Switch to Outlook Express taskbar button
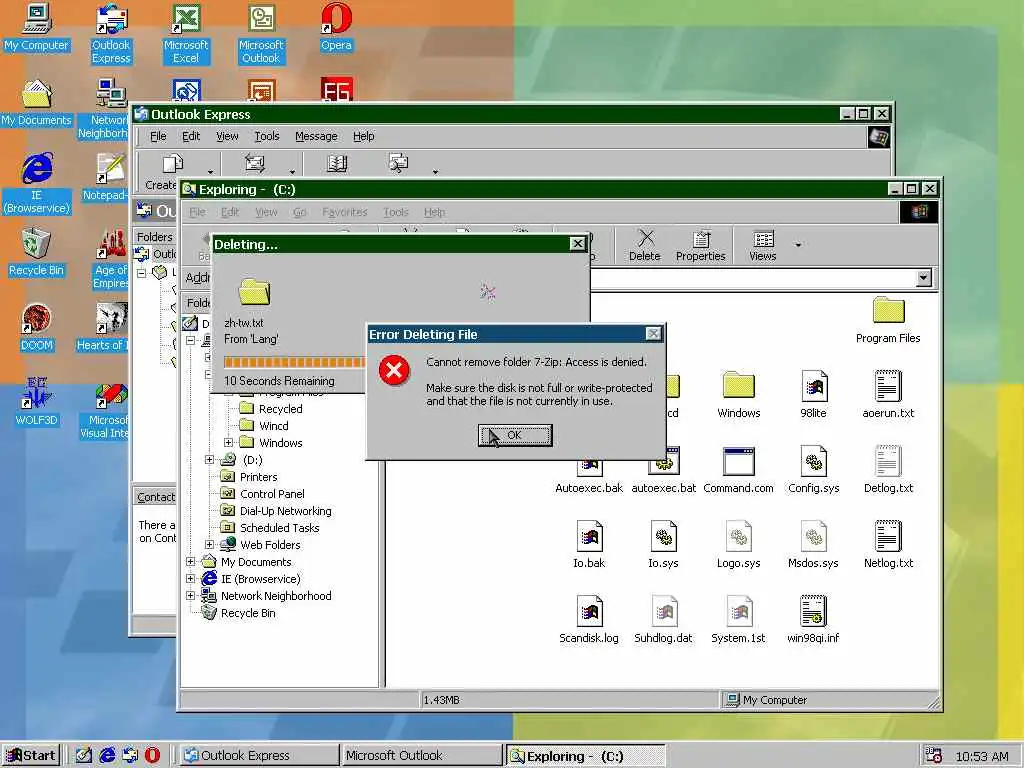The width and height of the screenshot is (1024, 768). pyautogui.click(x=259, y=755)
